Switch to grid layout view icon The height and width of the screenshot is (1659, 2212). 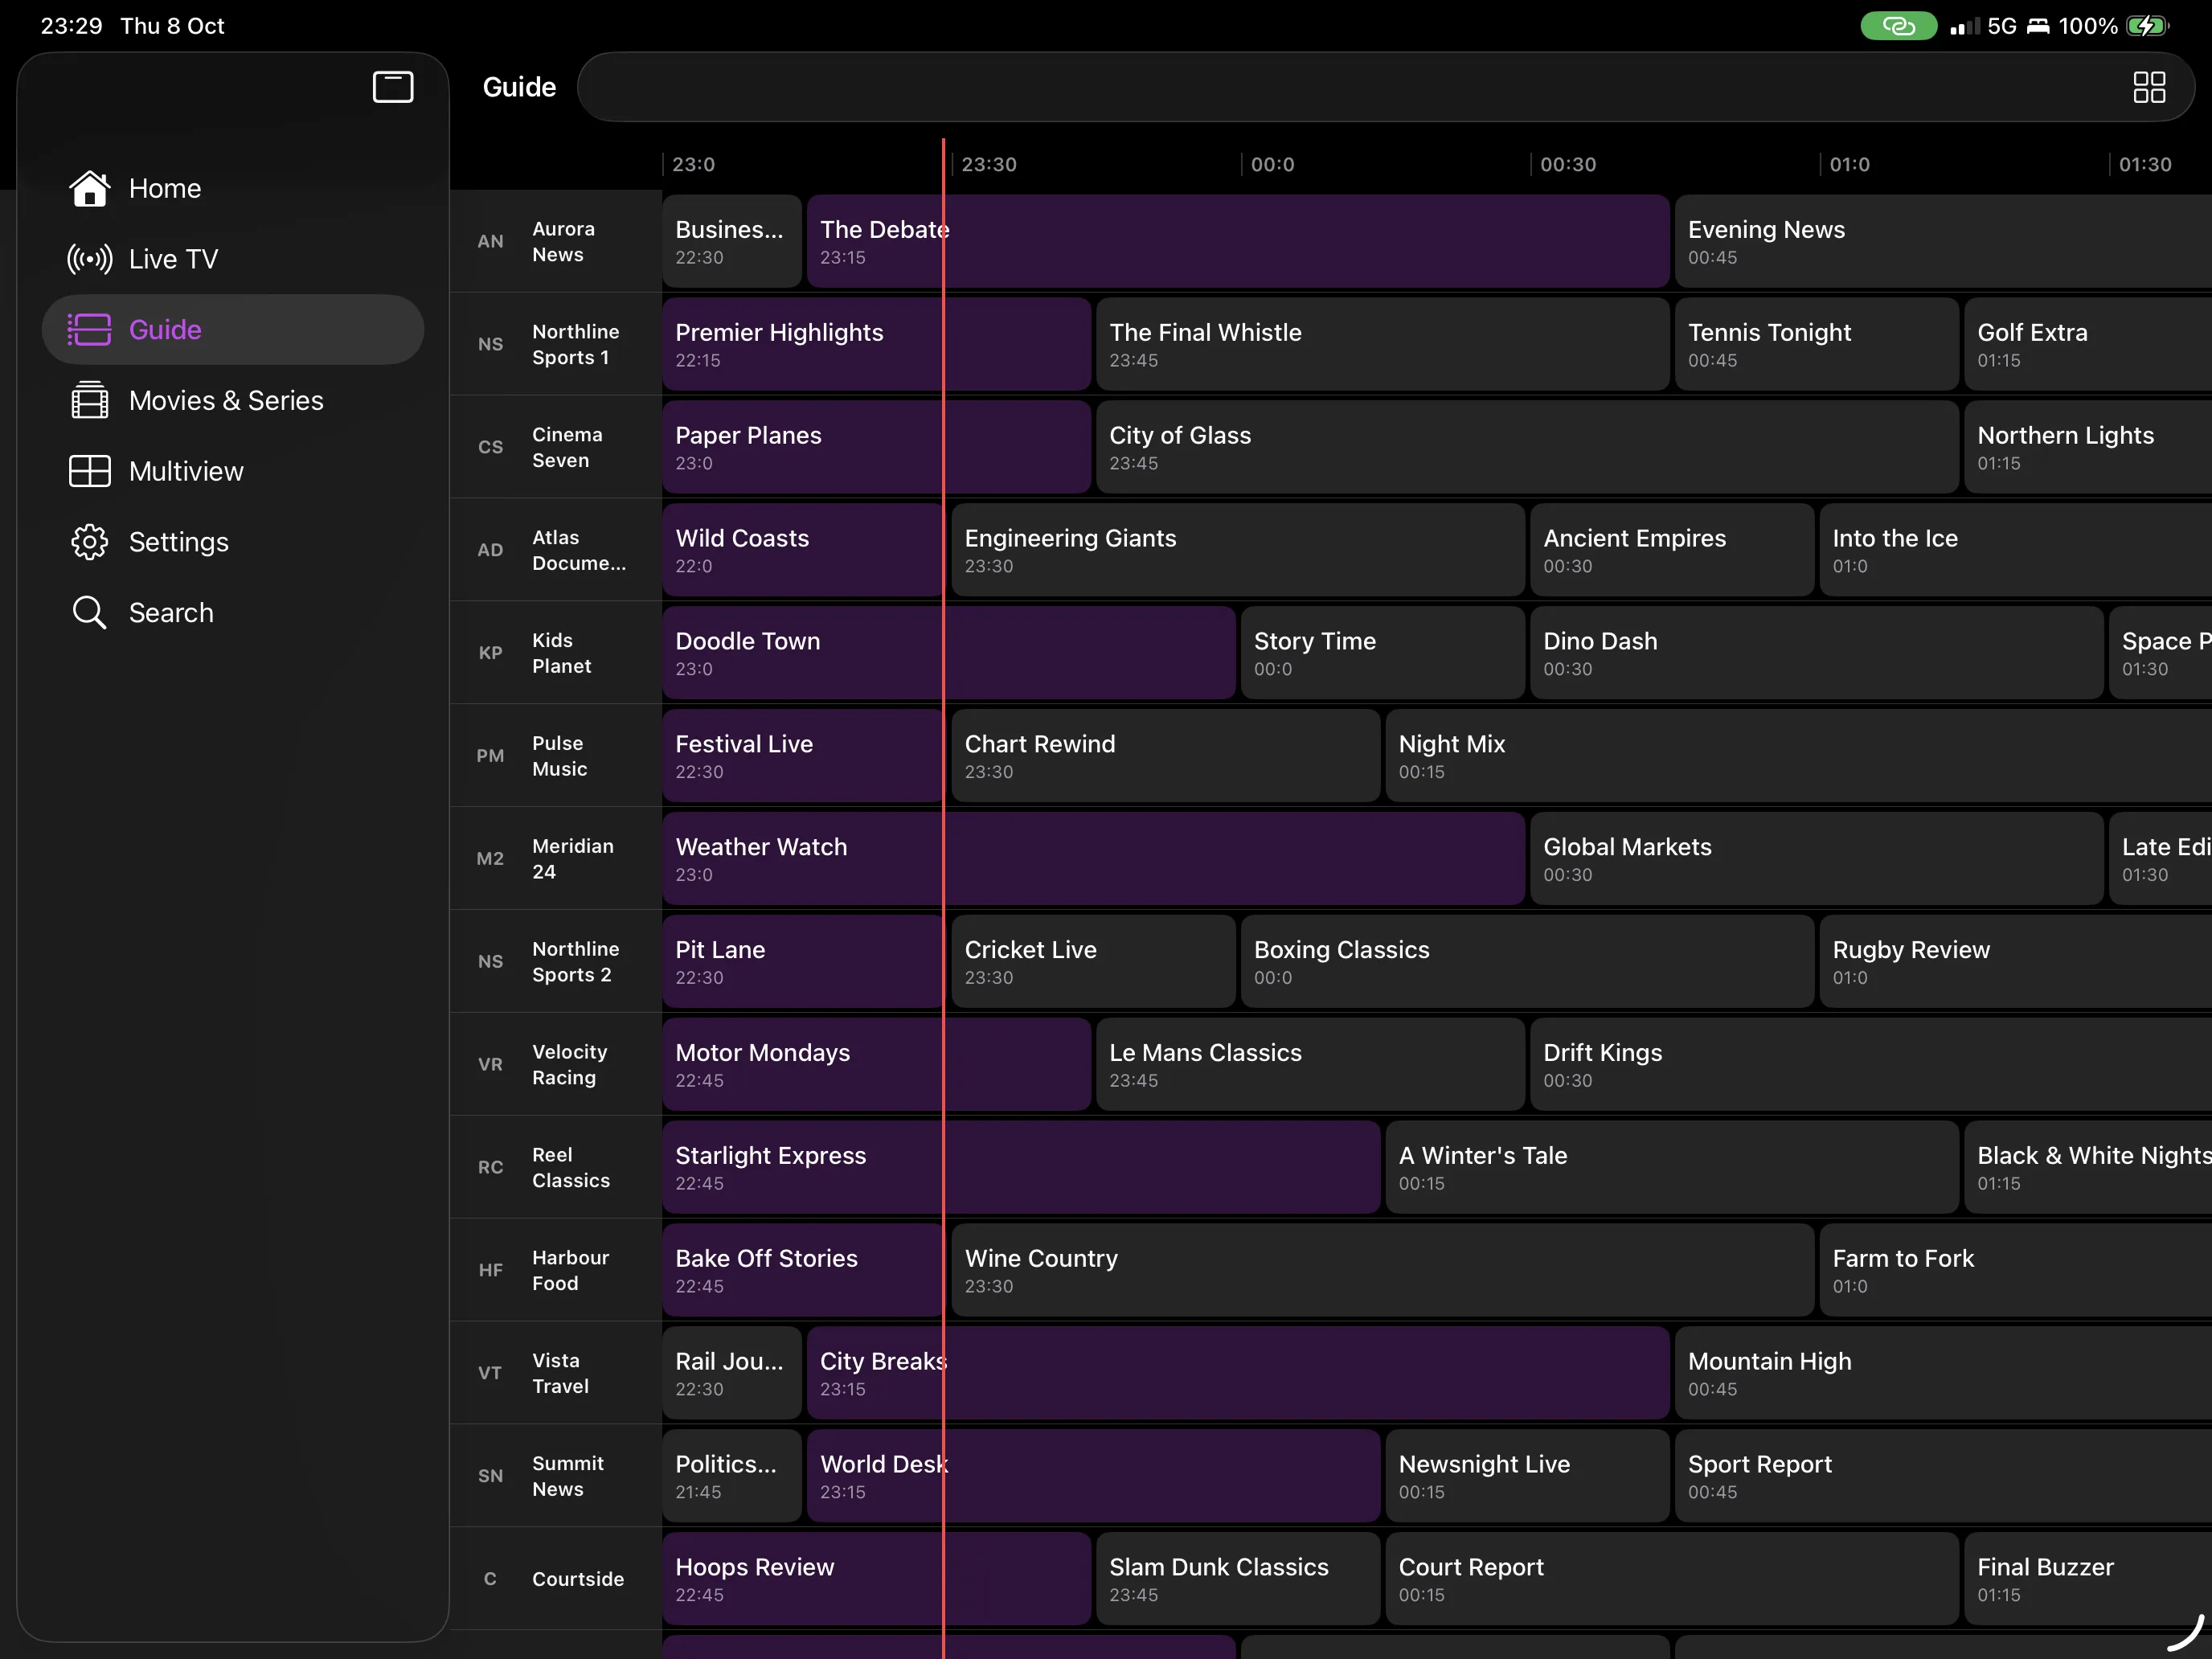pos(2149,87)
